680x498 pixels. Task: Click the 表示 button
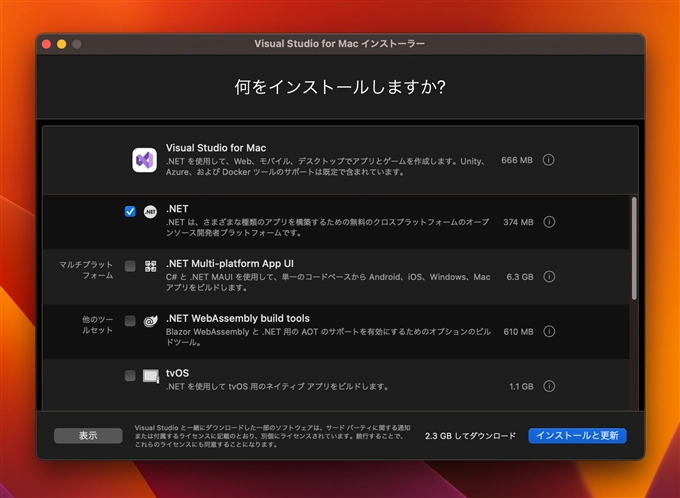pos(88,436)
